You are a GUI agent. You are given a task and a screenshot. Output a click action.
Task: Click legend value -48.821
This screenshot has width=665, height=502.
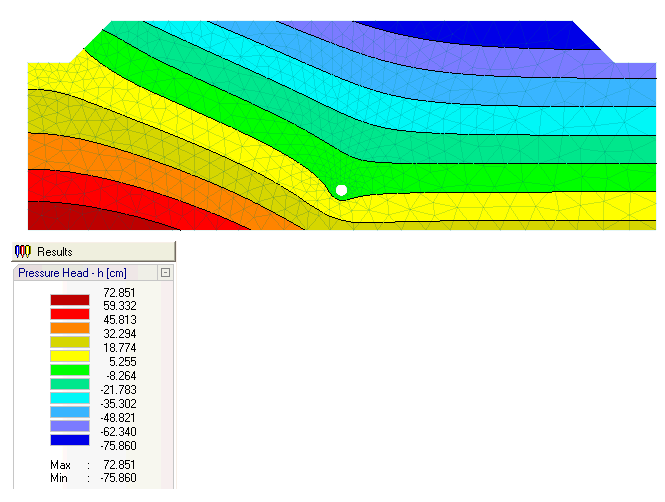pyautogui.click(x=118, y=418)
